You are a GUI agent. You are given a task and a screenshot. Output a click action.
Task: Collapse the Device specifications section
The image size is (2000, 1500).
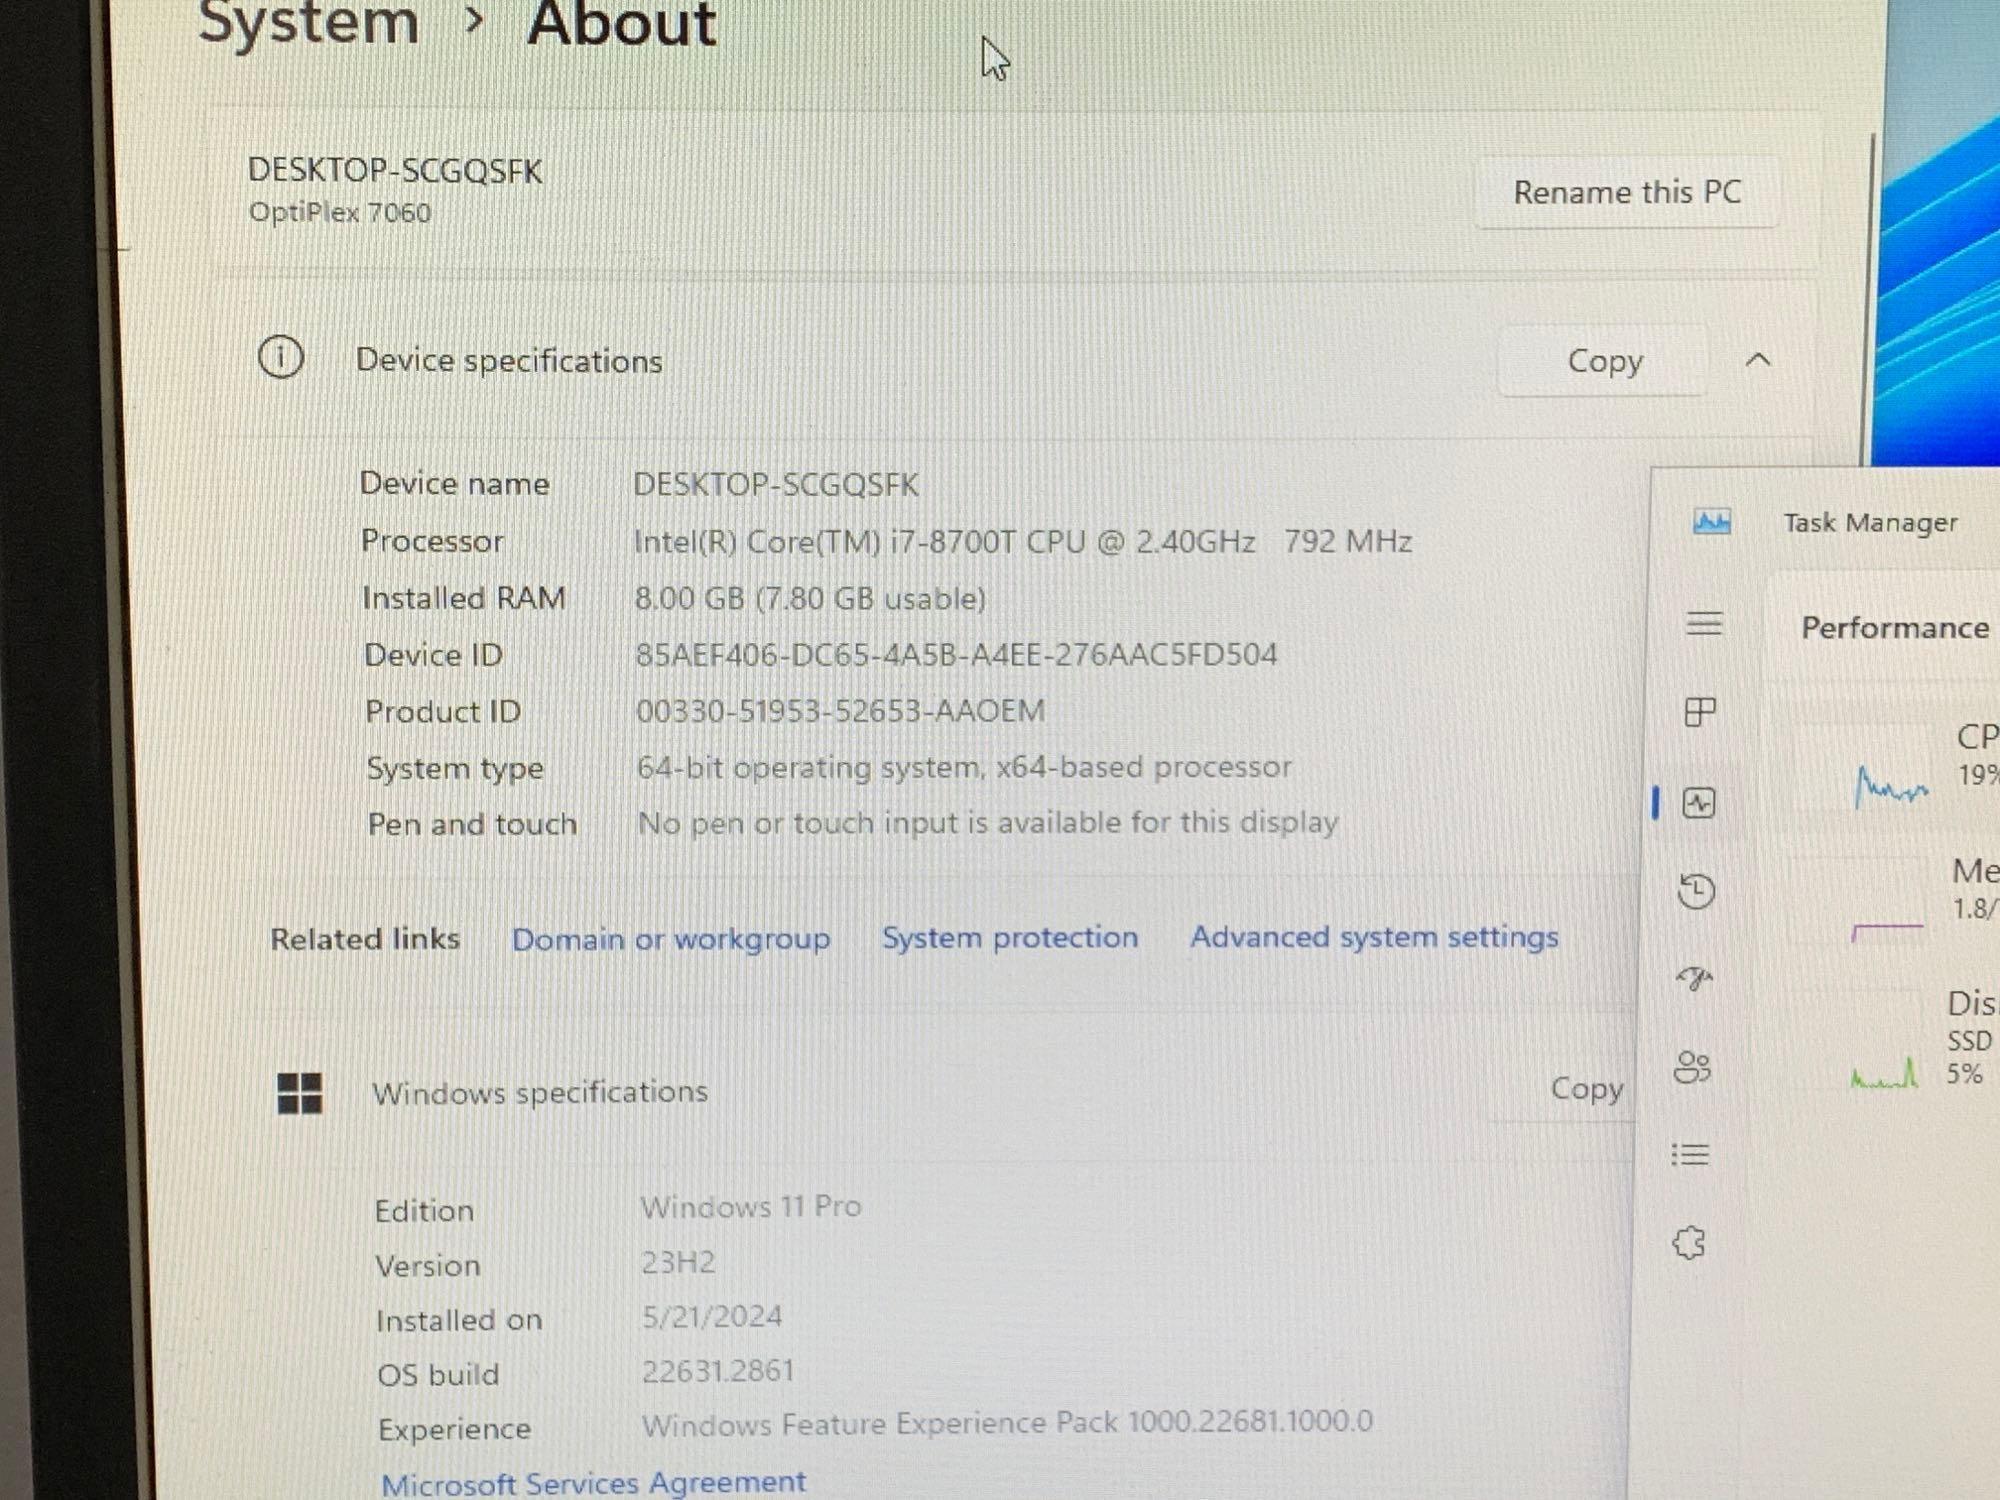tap(1758, 360)
